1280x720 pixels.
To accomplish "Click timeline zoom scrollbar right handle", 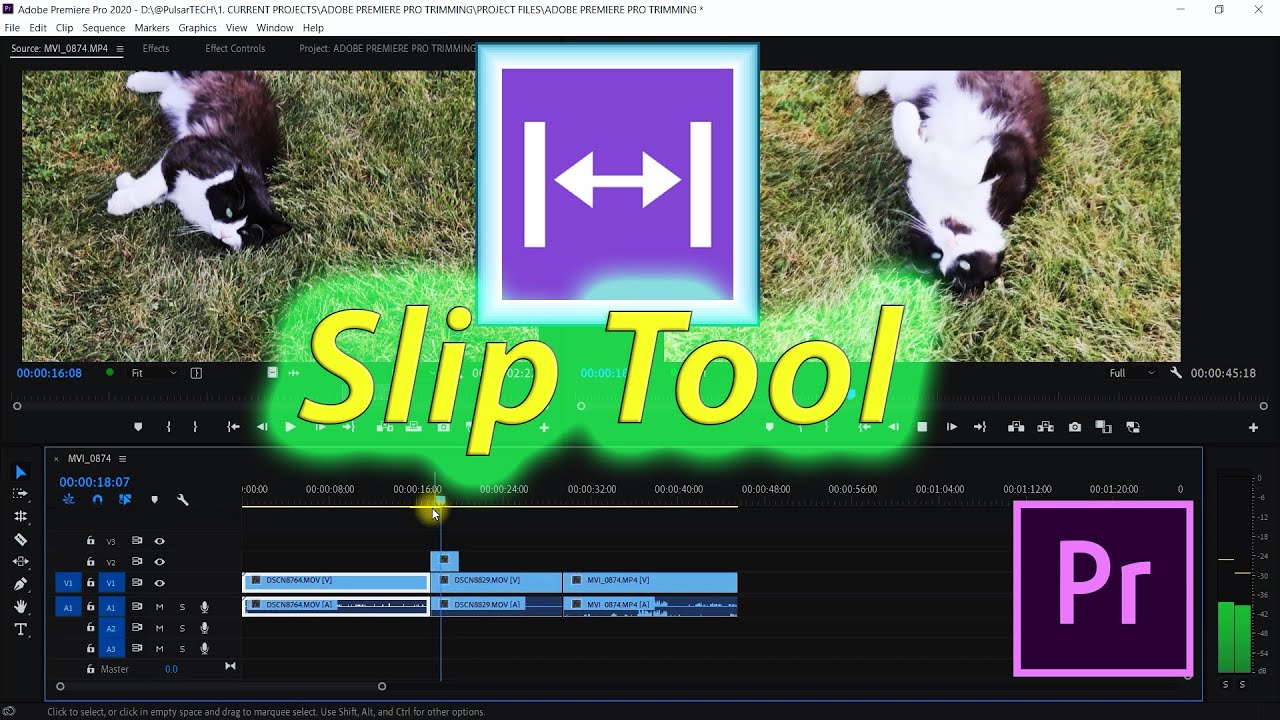I will tap(382, 686).
